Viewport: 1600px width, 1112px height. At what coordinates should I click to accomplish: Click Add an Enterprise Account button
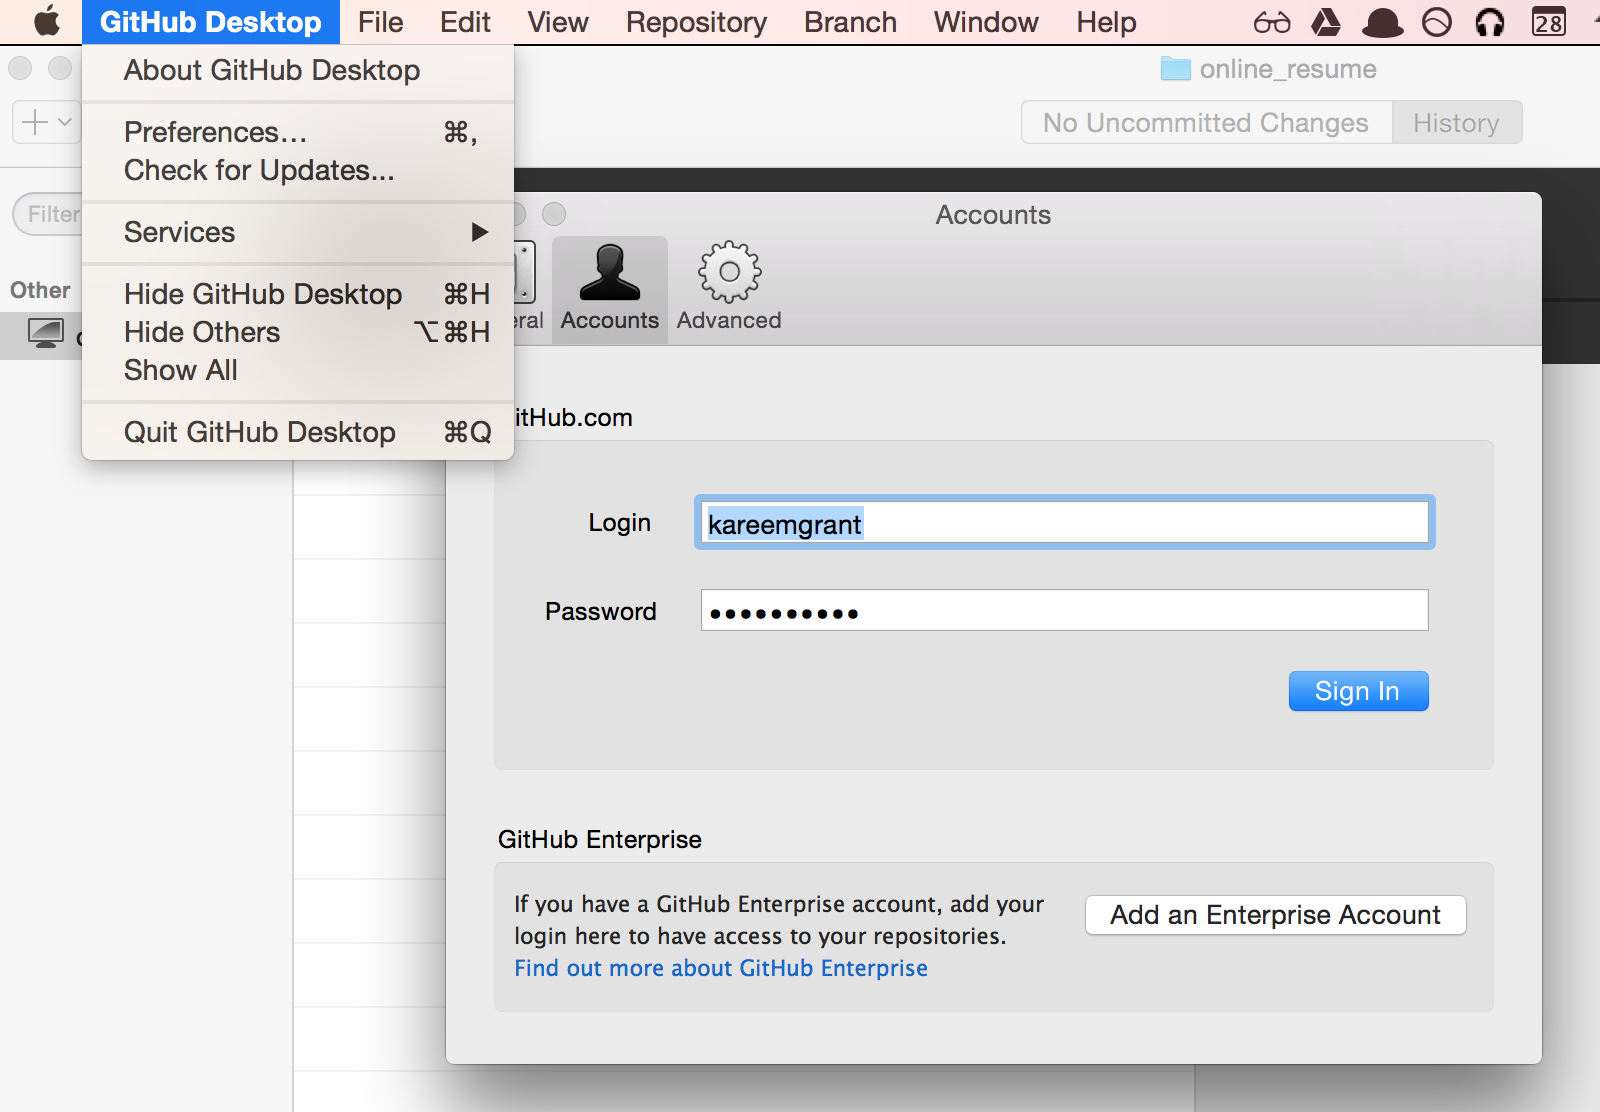[x=1275, y=915]
